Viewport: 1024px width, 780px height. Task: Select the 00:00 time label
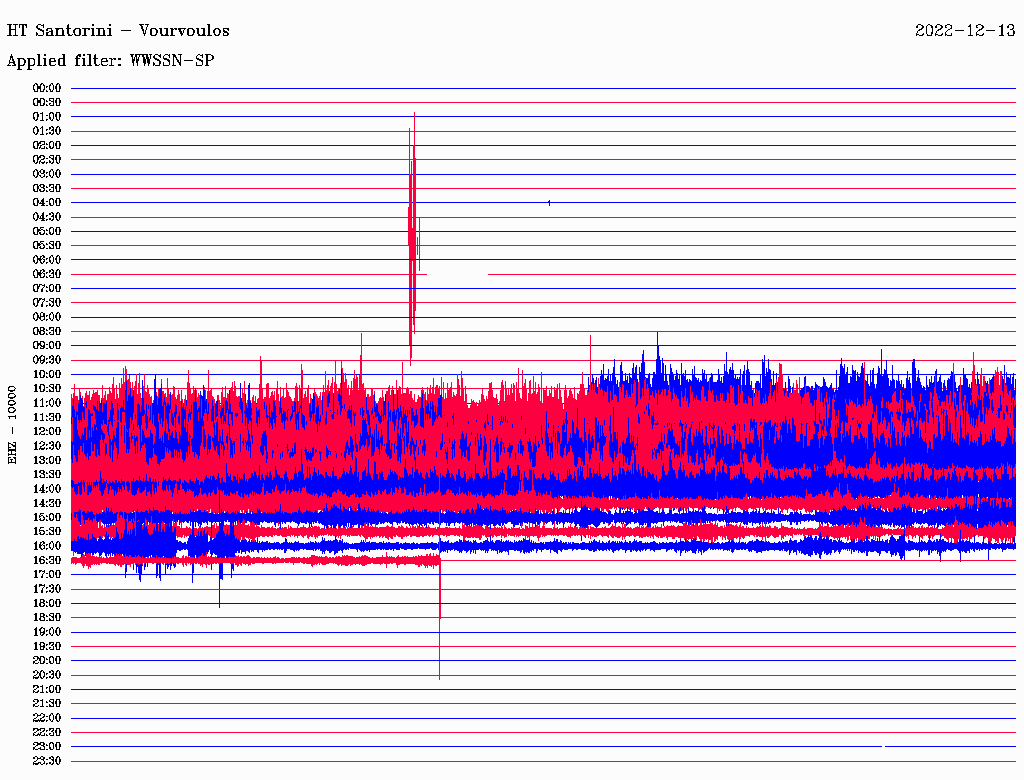[47, 88]
